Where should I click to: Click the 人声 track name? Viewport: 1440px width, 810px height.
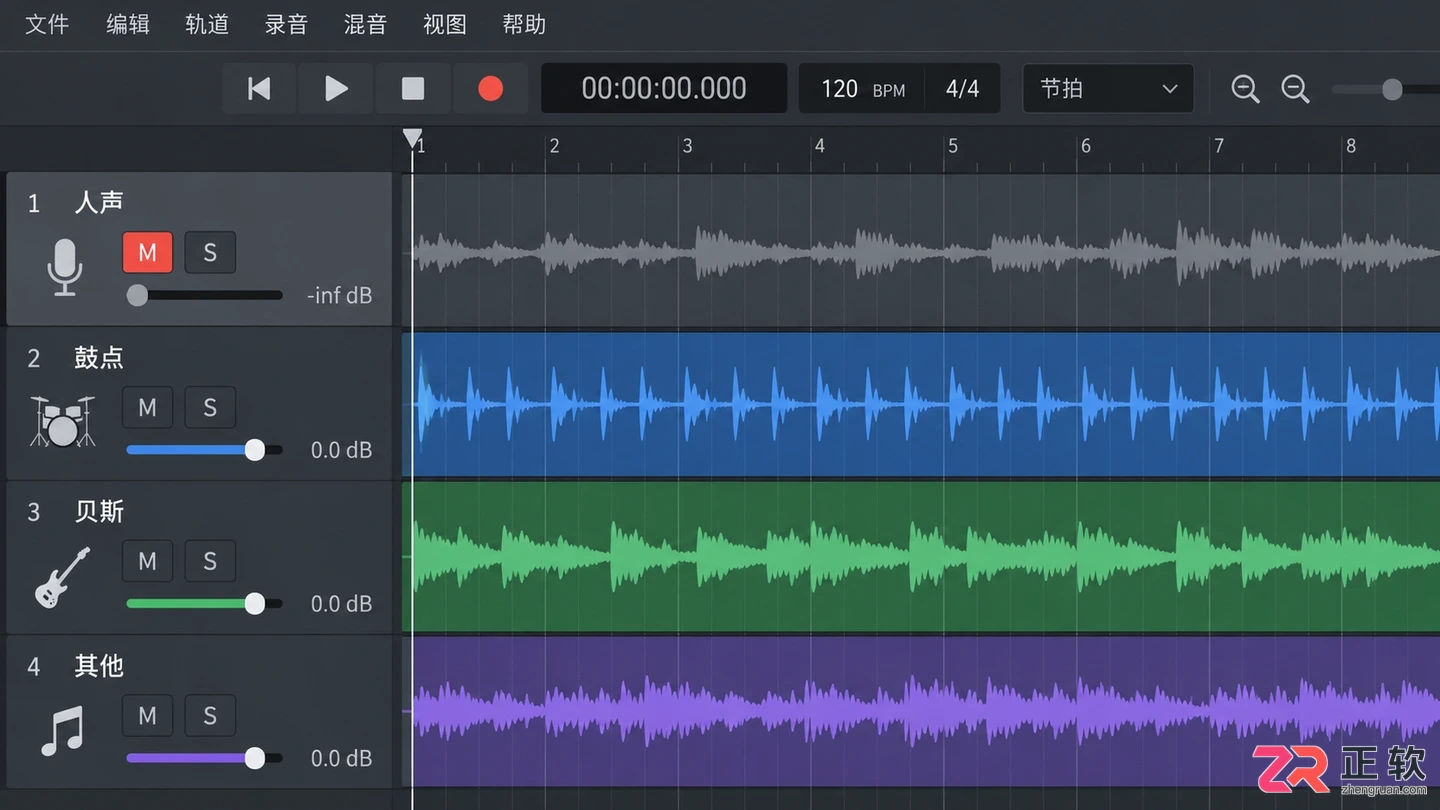pyautogui.click(x=99, y=203)
